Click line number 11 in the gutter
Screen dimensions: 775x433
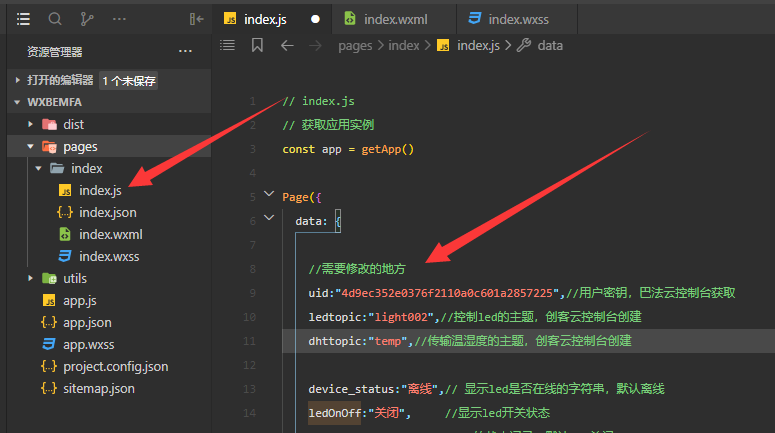250,341
